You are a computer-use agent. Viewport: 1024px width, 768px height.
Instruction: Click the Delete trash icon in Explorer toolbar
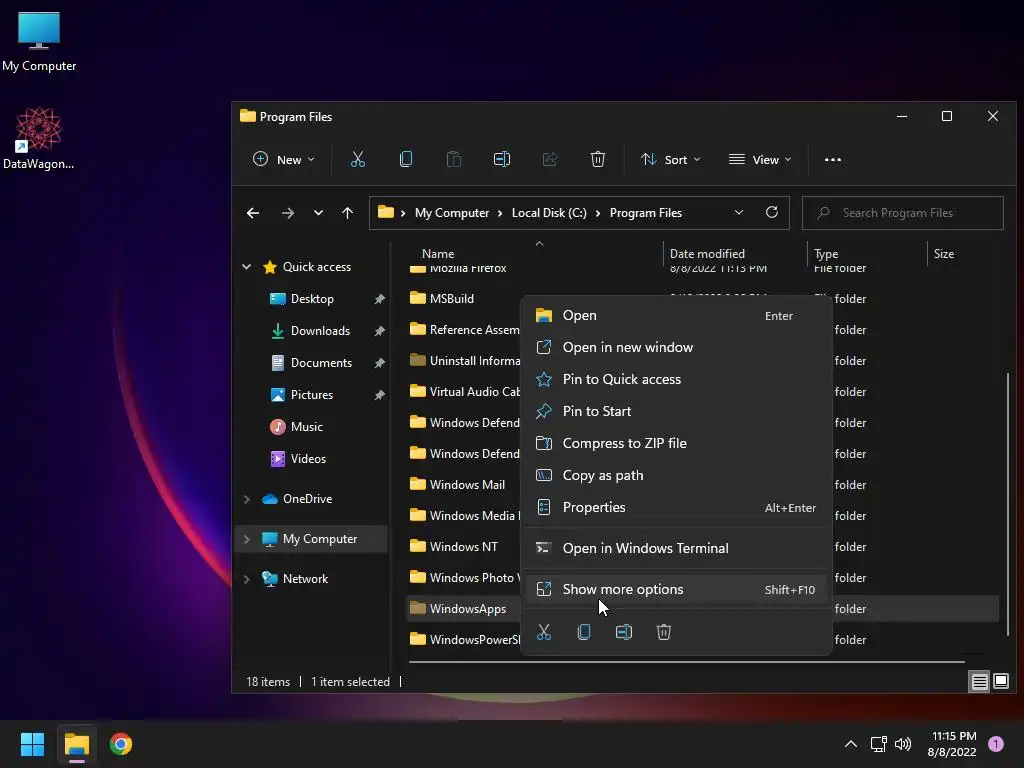598,159
